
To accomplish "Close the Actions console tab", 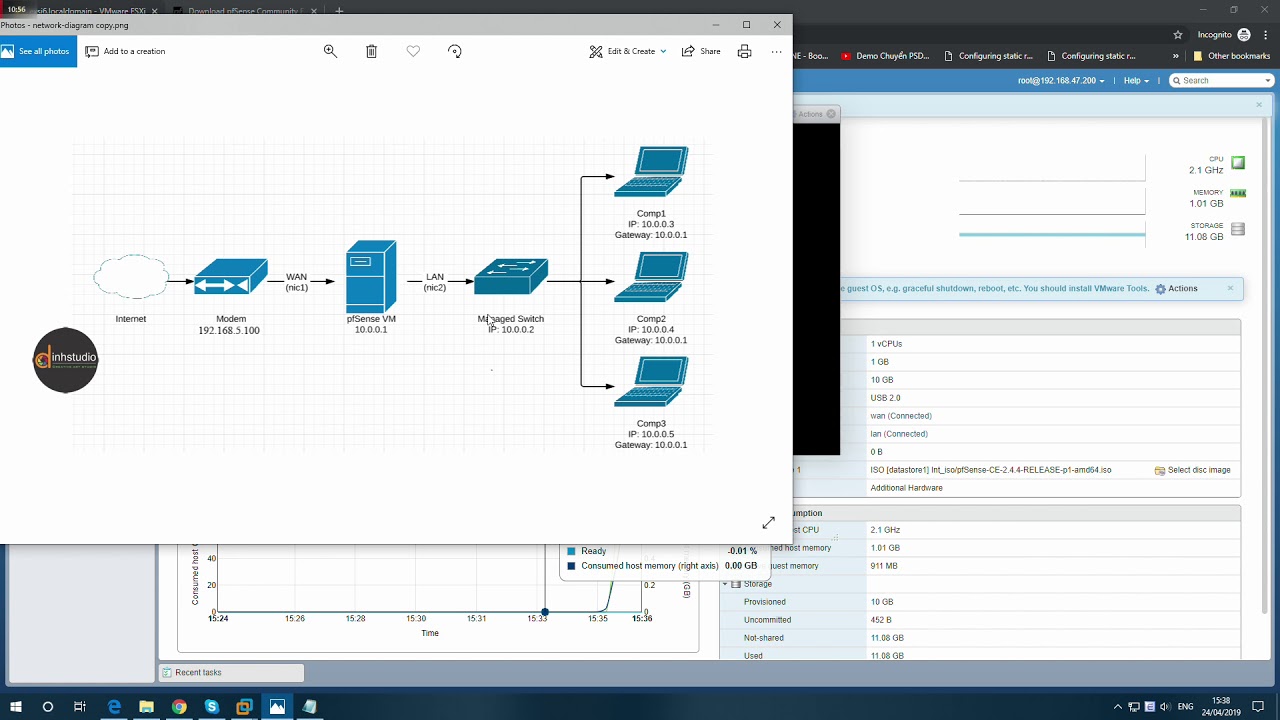I will click(x=831, y=114).
